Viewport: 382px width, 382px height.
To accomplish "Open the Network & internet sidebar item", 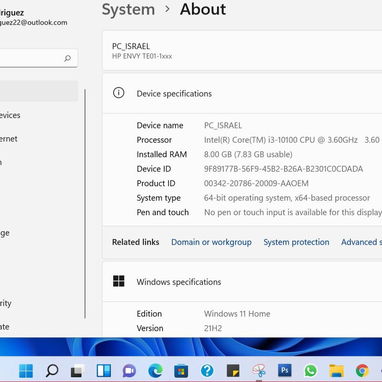I will (9, 139).
